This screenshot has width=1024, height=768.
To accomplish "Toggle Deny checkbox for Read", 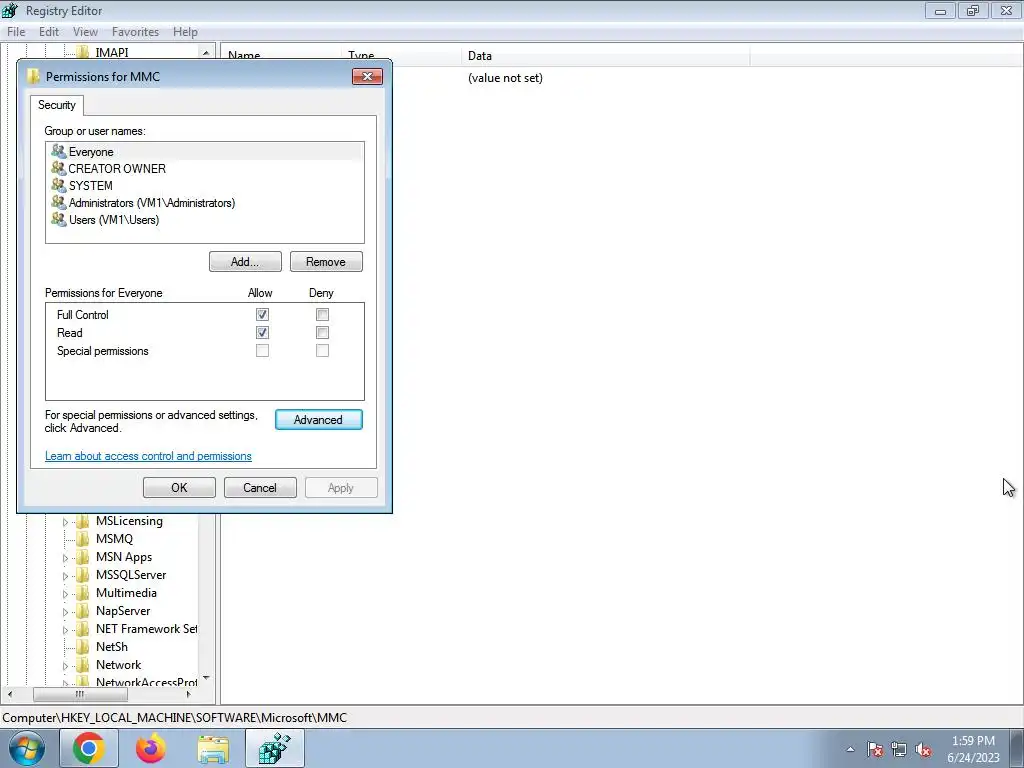I will tap(322, 332).
